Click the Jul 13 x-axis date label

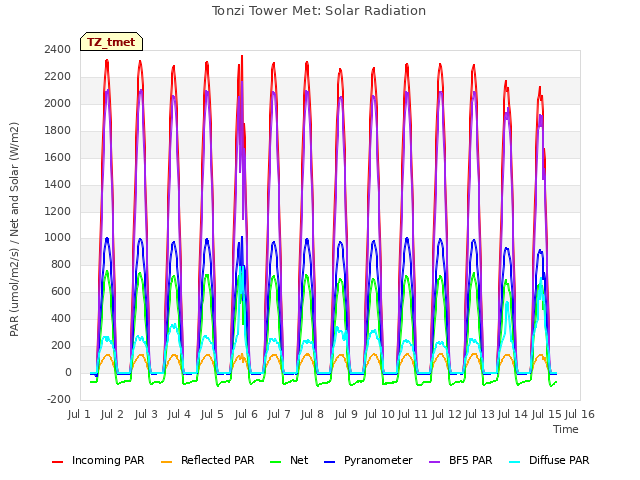pyautogui.click(x=480, y=414)
